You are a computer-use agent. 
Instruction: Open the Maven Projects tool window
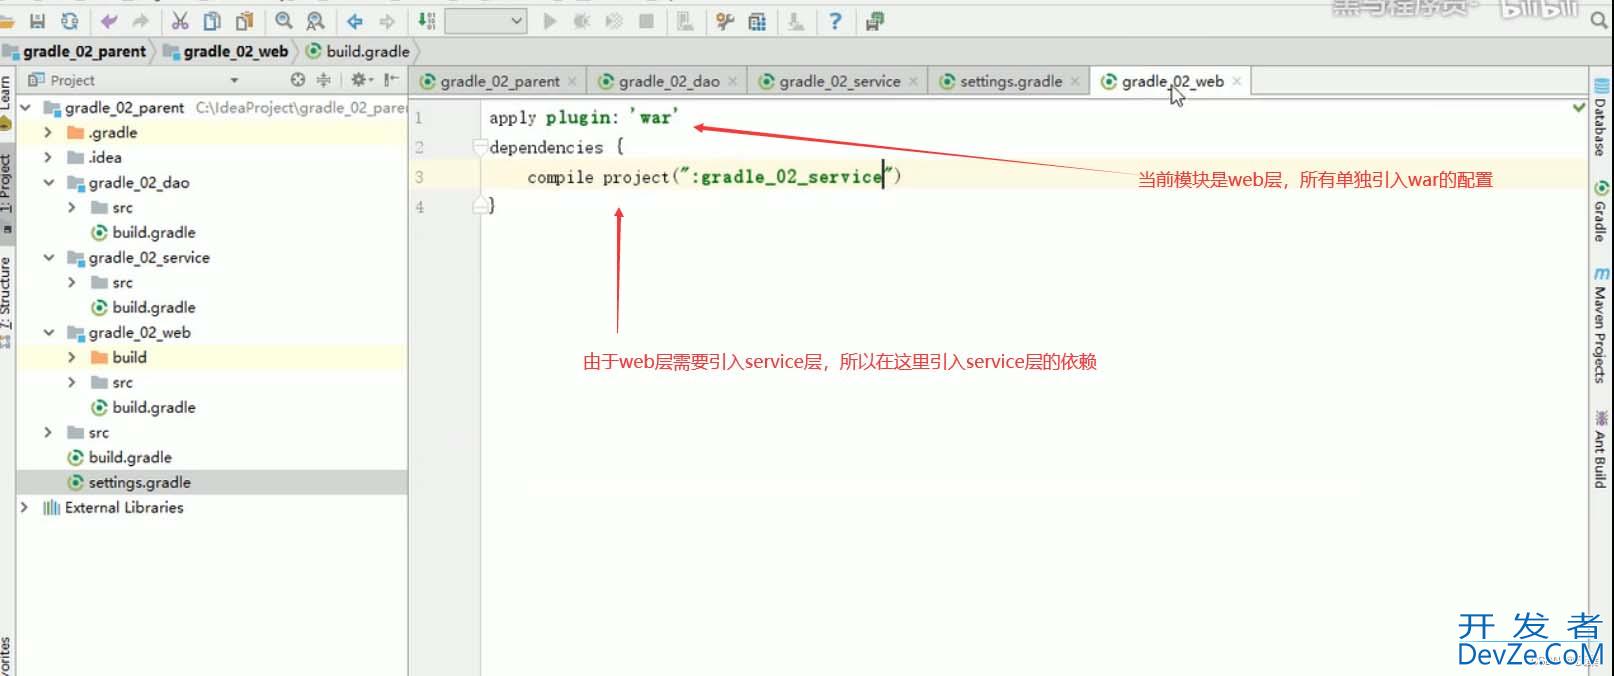coord(1600,325)
